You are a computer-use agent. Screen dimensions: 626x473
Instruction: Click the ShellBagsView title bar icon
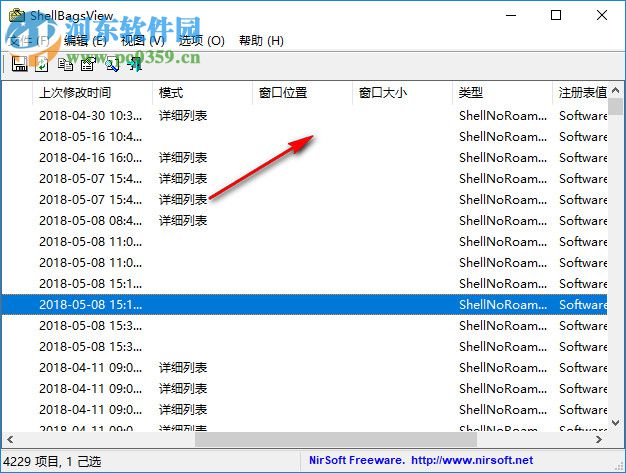[x=17, y=16]
